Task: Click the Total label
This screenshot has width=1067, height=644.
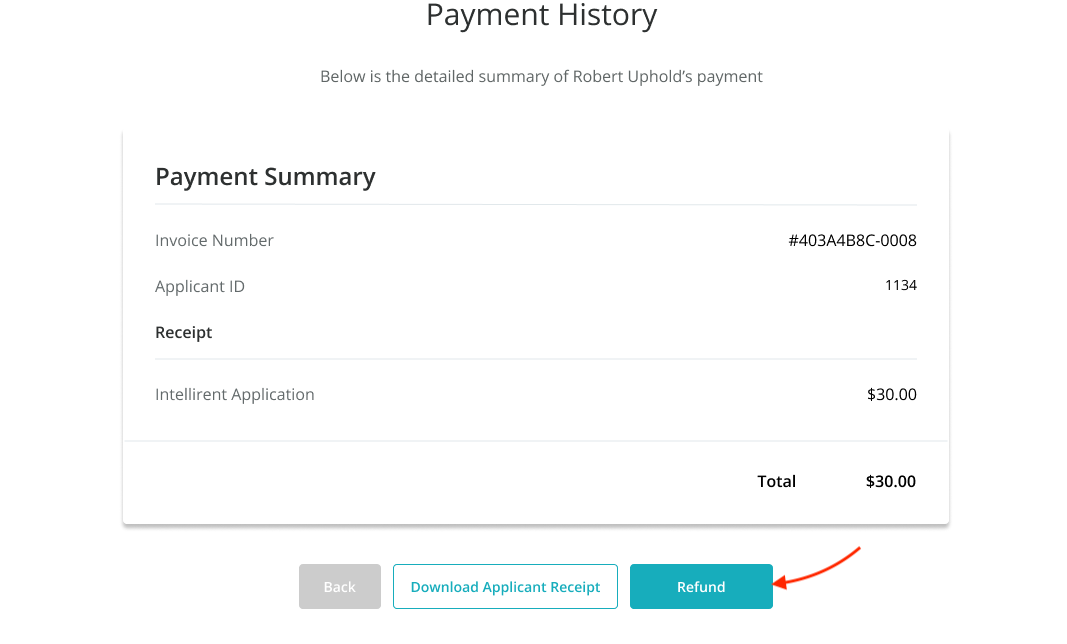Action: (776, 481)
